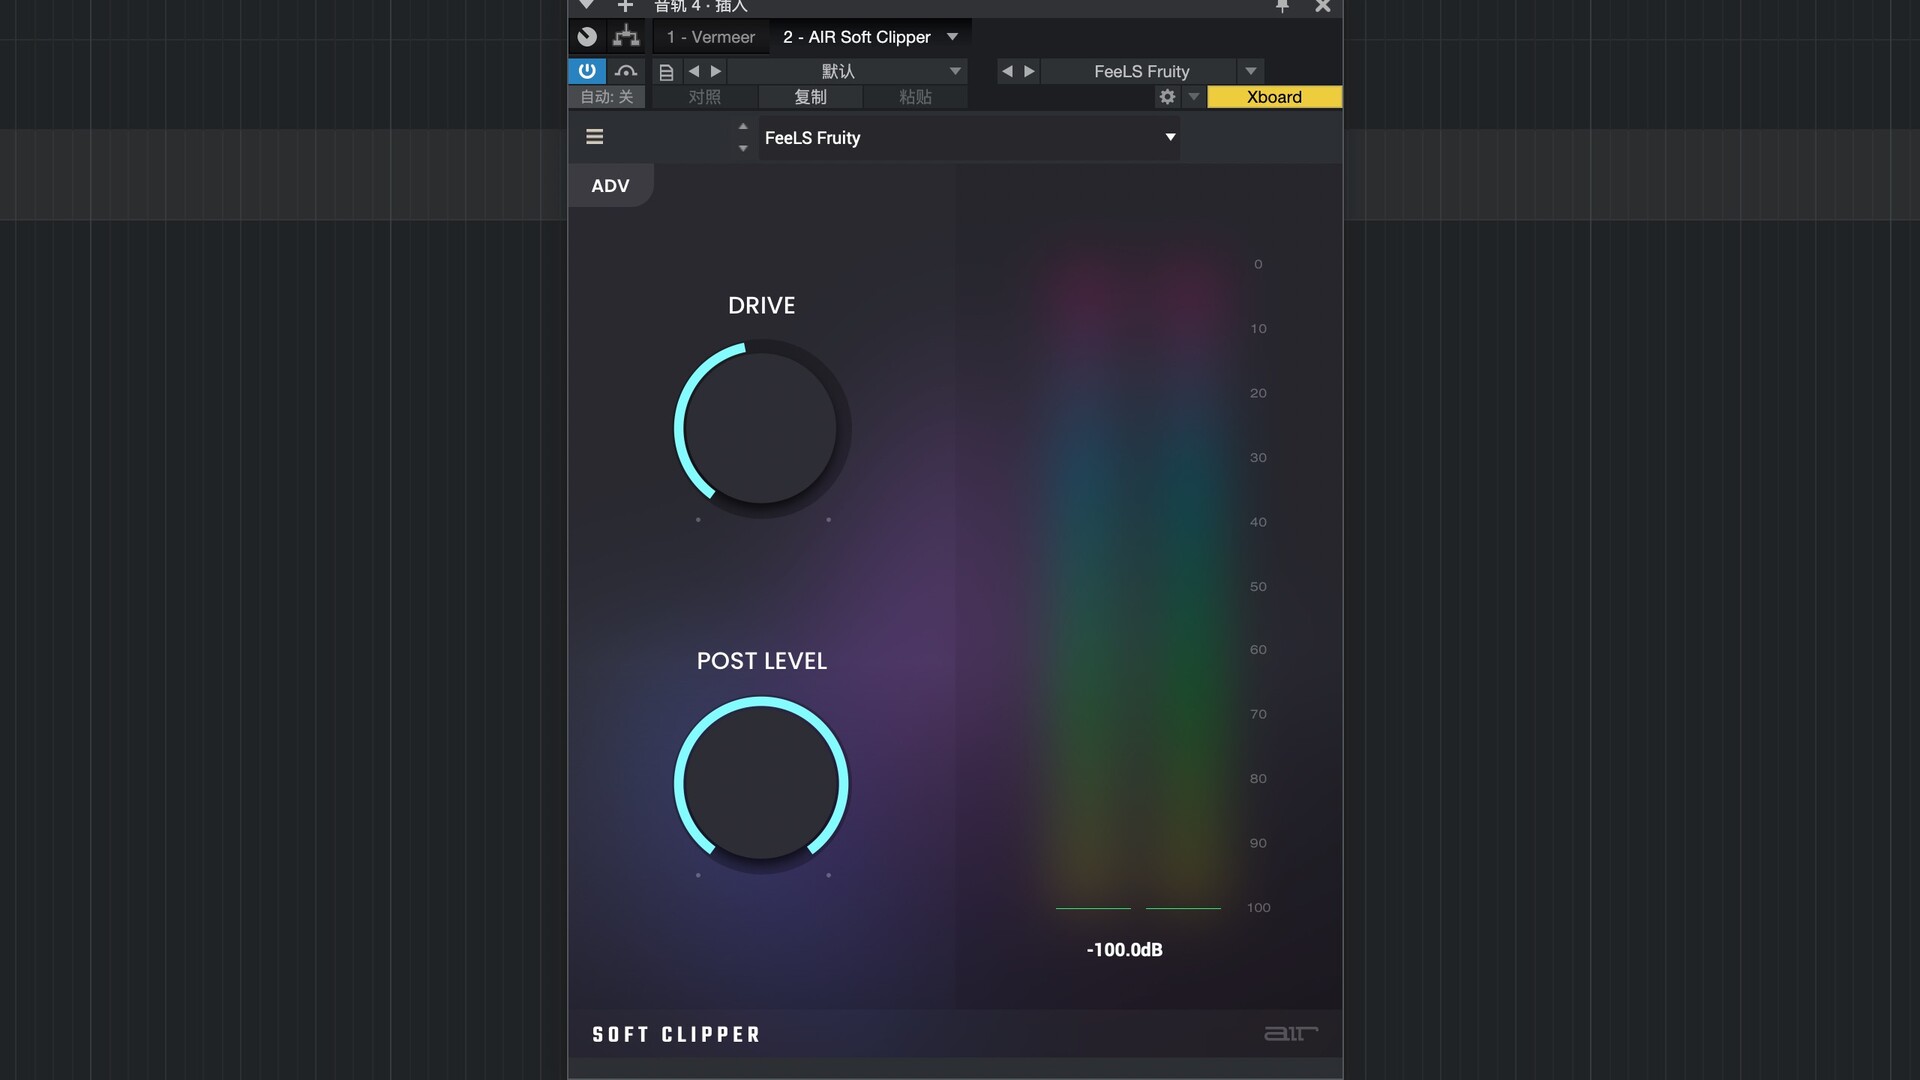Switch to the 1 - Vermeer tab
This screenshot has width=1920, height=1080.
coord(711,37)
